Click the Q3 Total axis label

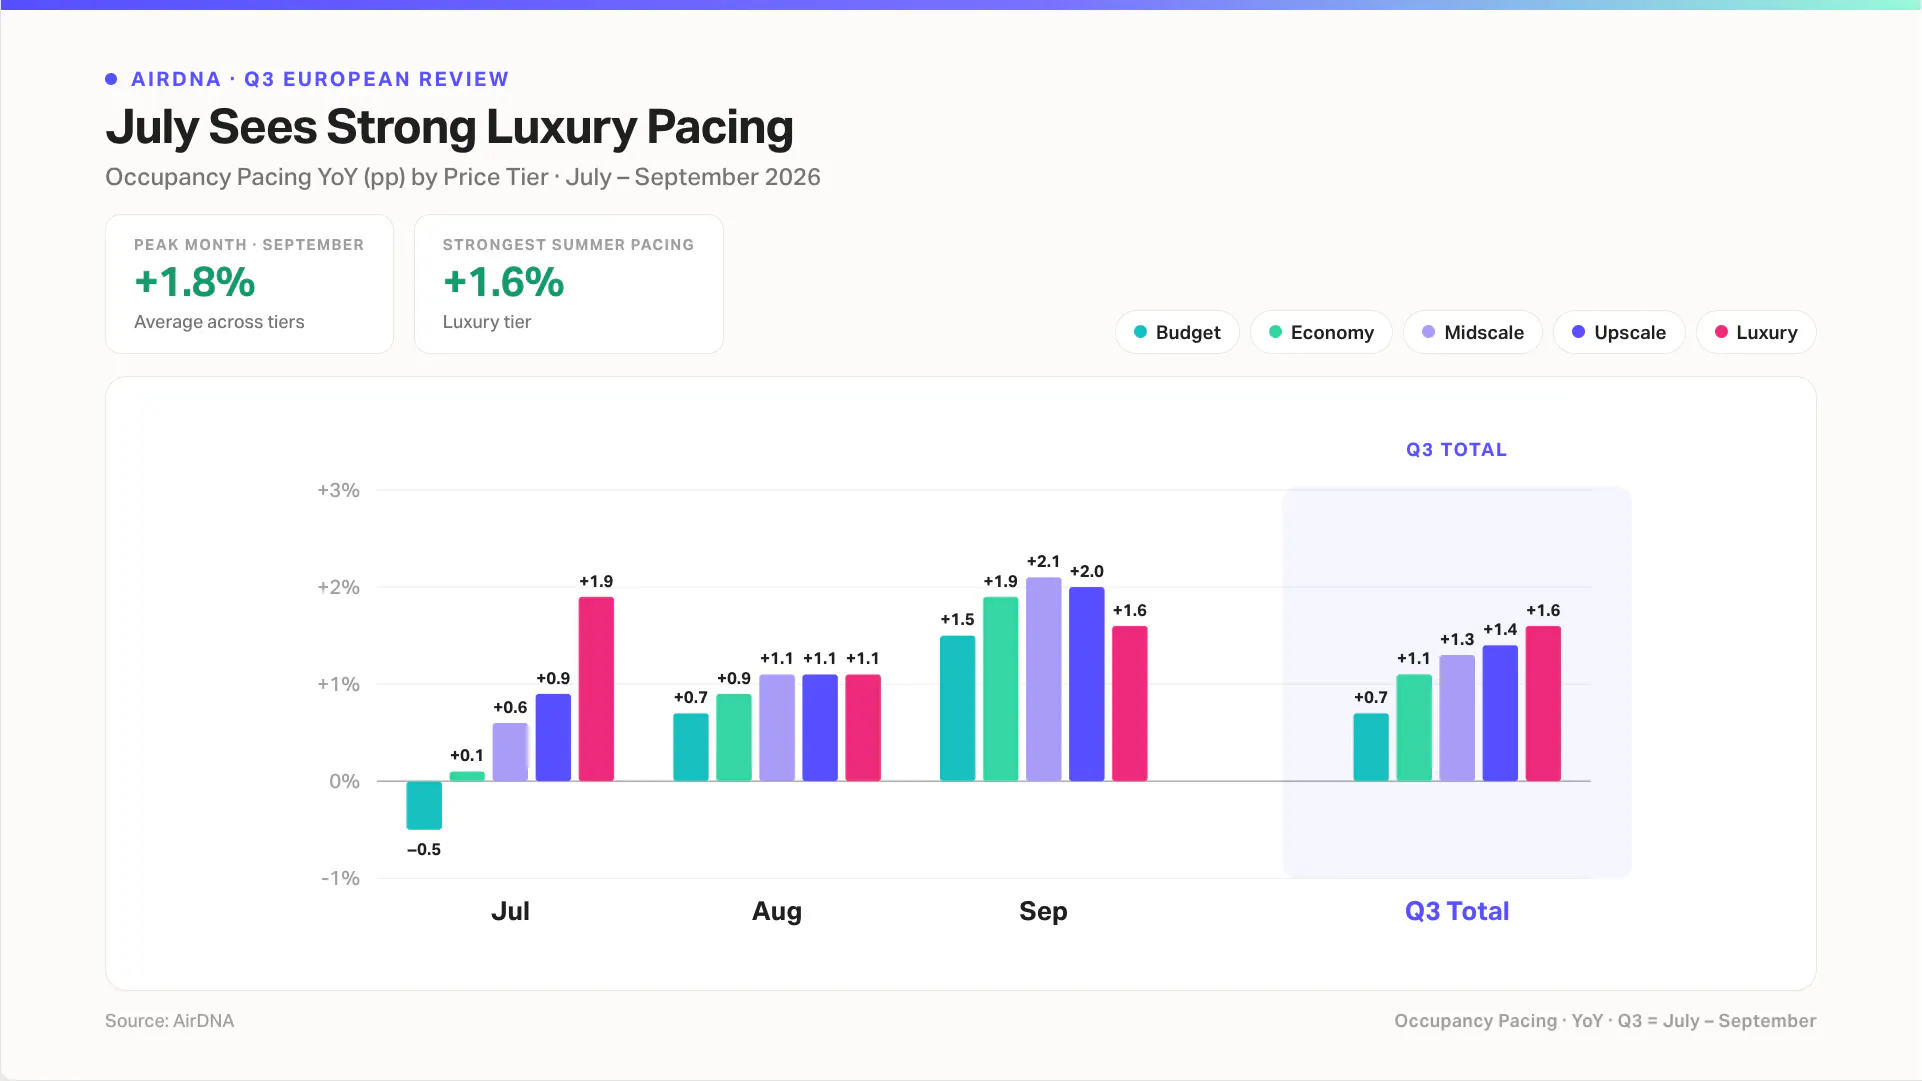click(x=1457, y=911)
